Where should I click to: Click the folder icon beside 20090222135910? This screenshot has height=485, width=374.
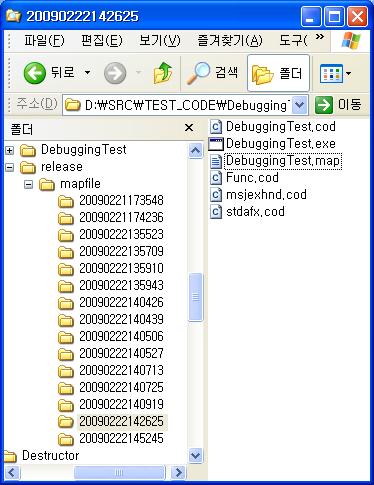click(66, 269)
